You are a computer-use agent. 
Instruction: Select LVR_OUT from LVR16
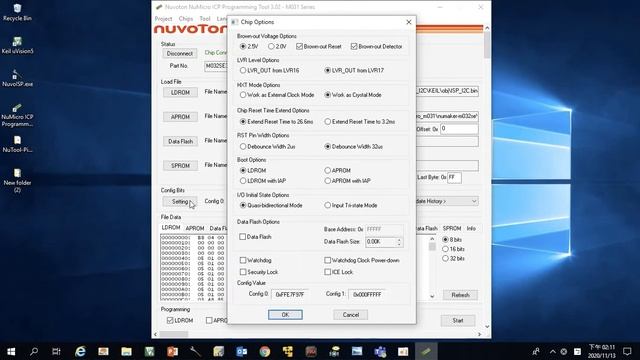pyautogui.click(x=269, y=70)
